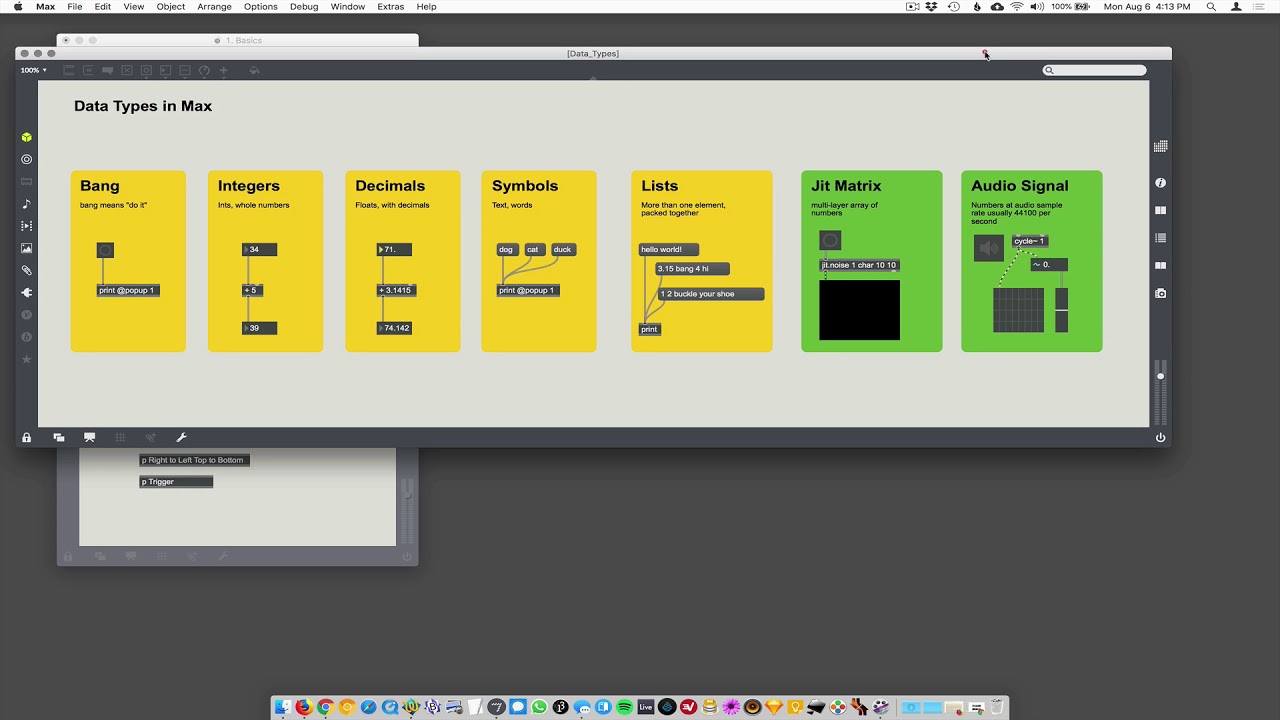Viewport: 1280px width, 720px height.
Task: Select the 'jit.noise 1 char 10 10' object
Action: (x=859, y=265)
